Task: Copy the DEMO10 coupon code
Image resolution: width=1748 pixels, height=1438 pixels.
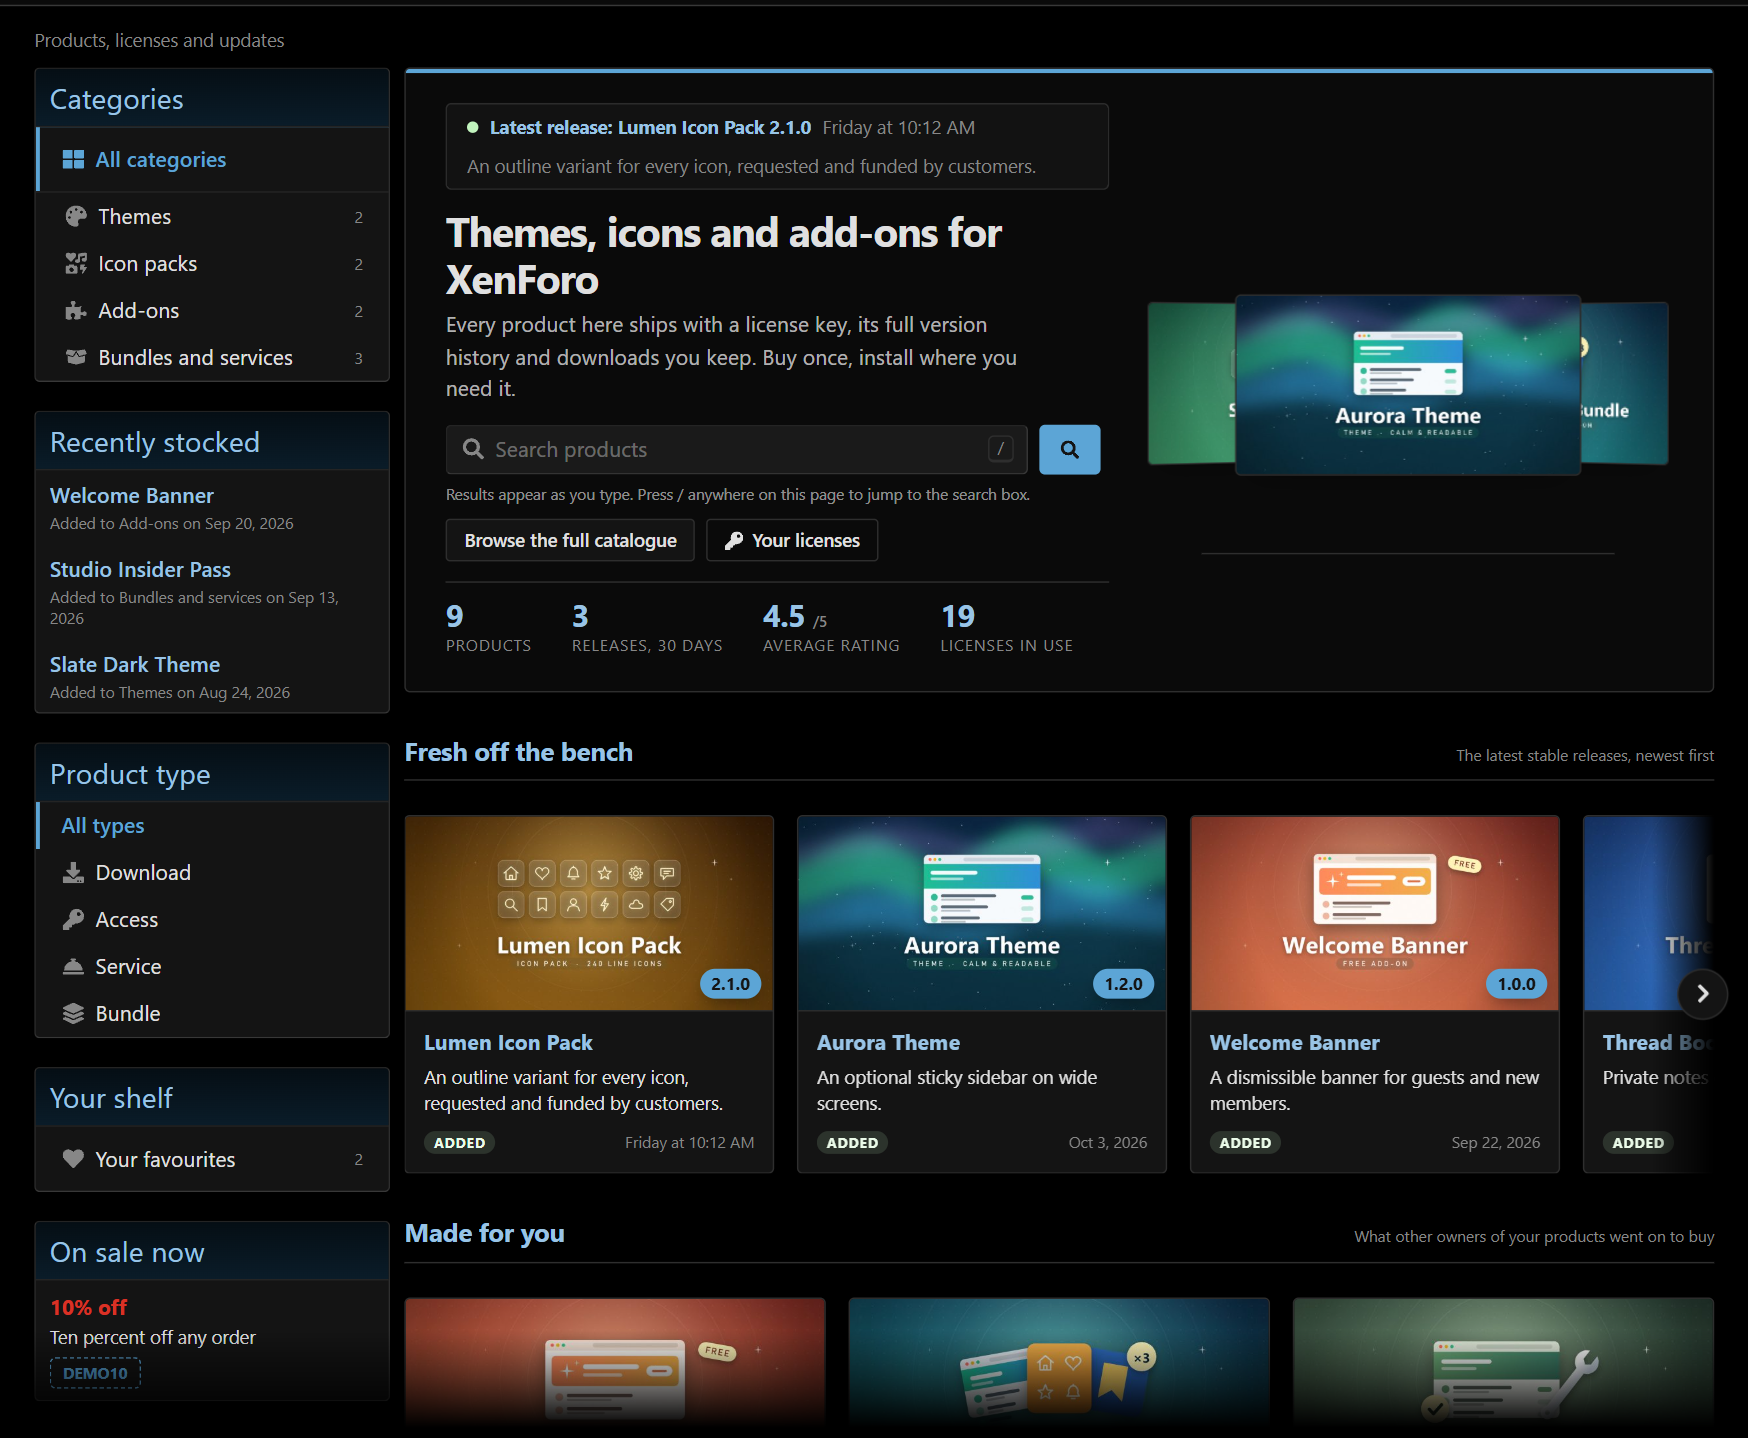Action: (95, 1373)
